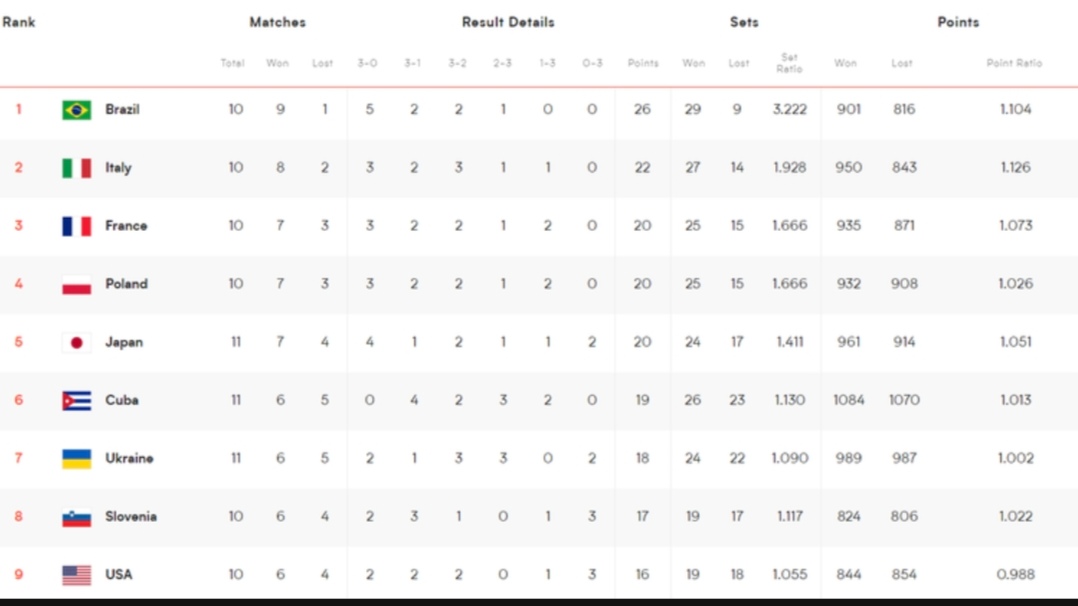Click Brazil's 3.222 set ratio cell
Viewport: 1078px width, 606px height.
coord(789,109)
